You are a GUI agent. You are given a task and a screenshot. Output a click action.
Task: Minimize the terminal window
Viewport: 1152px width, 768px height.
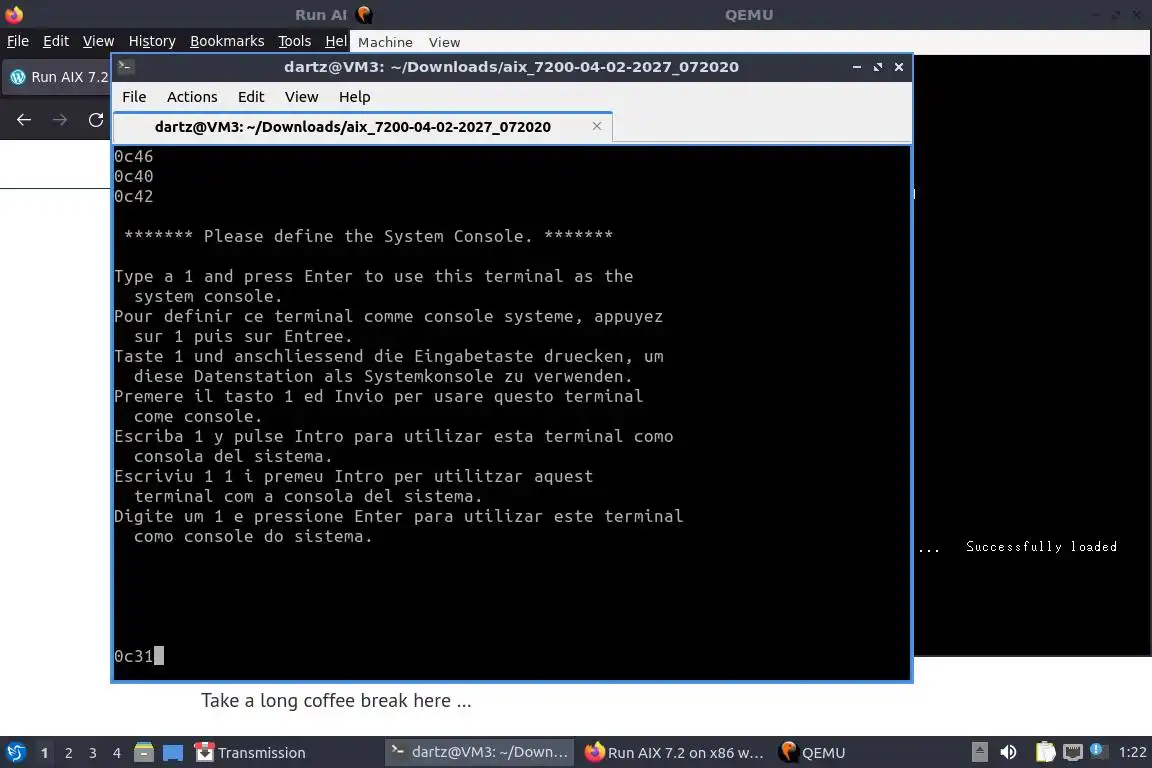(x=857, y=67)
